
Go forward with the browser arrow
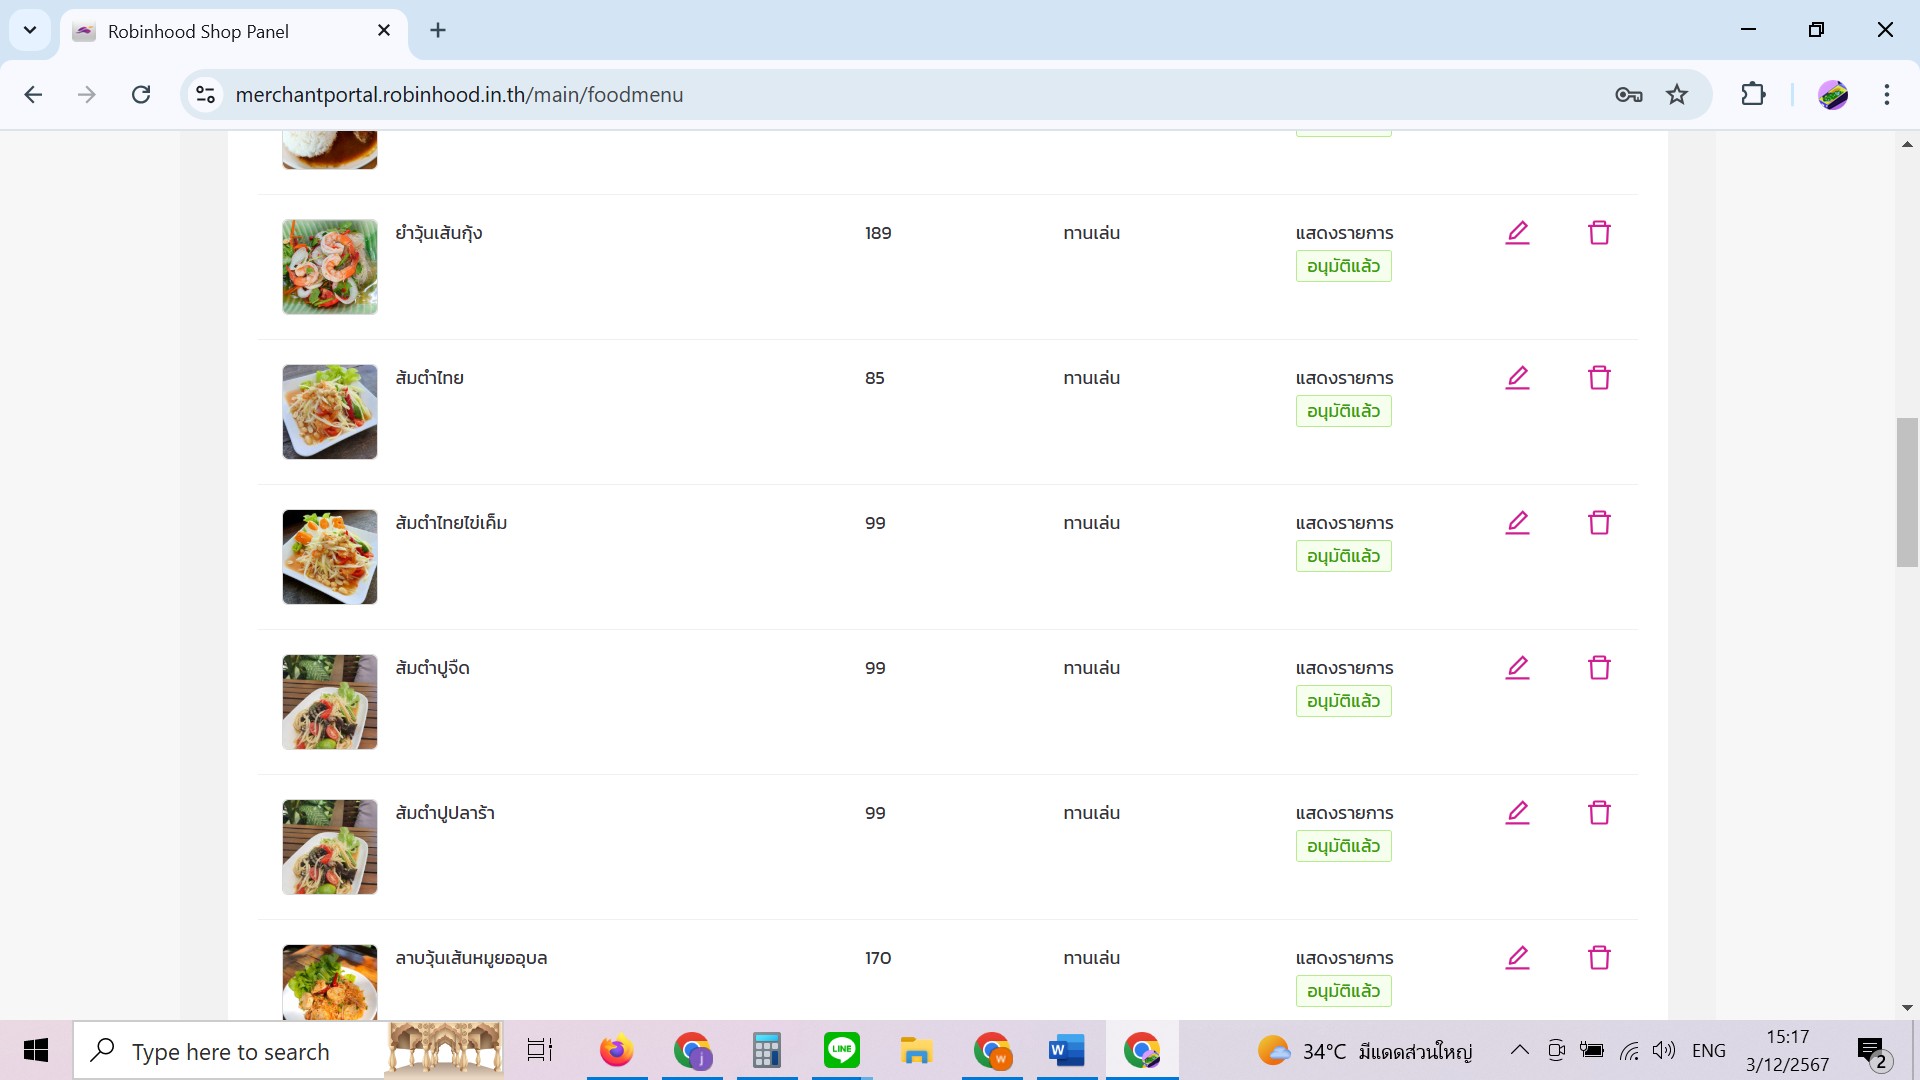87,94
